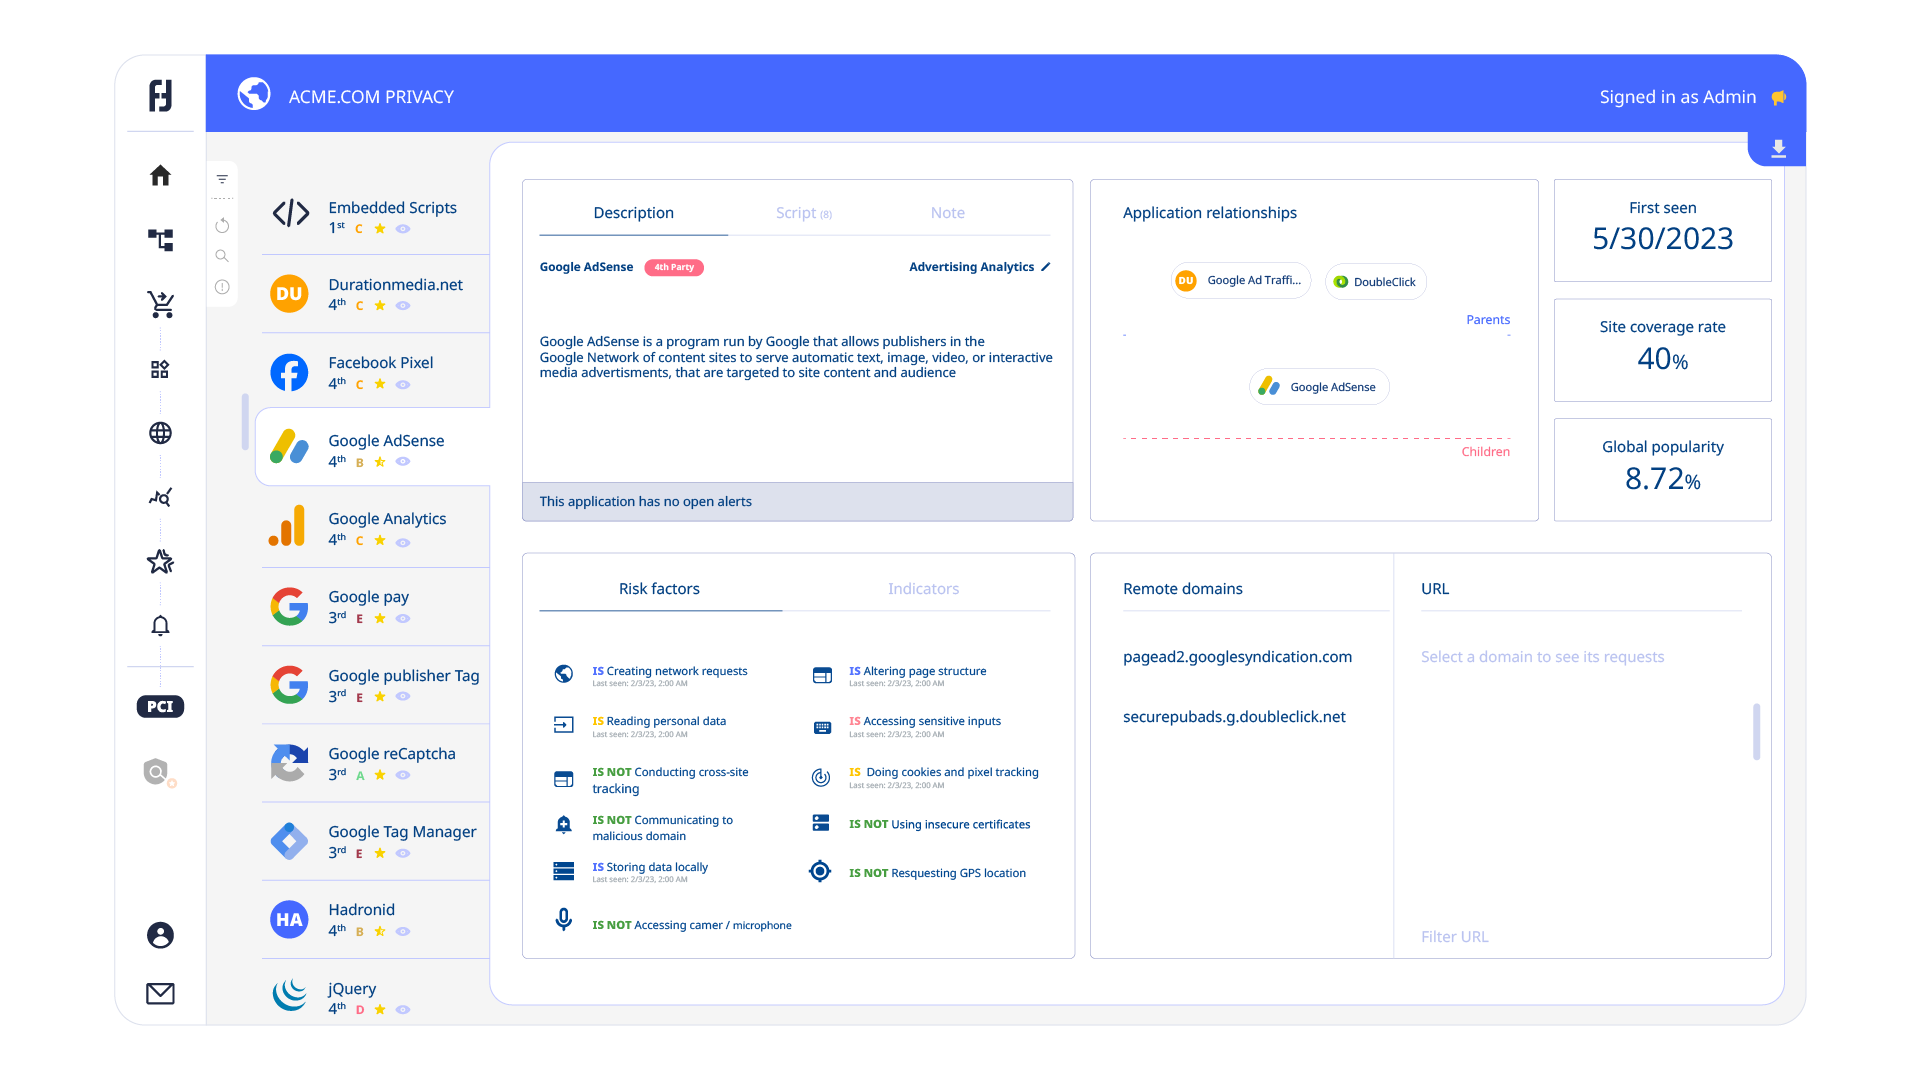Screen dimensions: 1921x1080
Task: Click the edit pencil next to Advertising Analytics
Action: [1046, 267]
